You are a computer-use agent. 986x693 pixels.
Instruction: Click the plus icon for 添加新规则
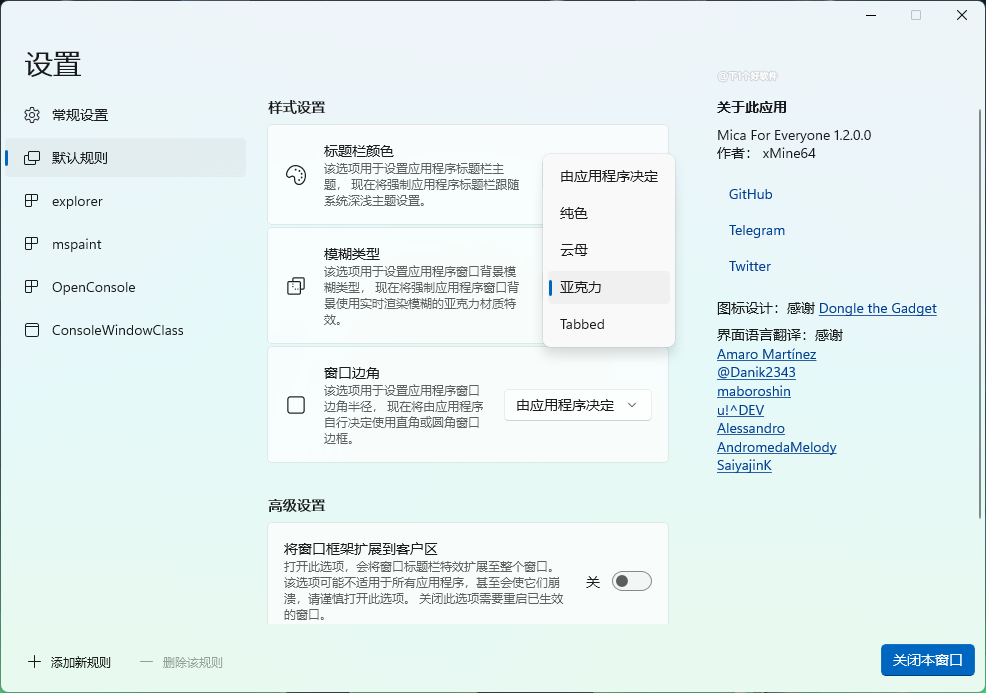[34, 662]
